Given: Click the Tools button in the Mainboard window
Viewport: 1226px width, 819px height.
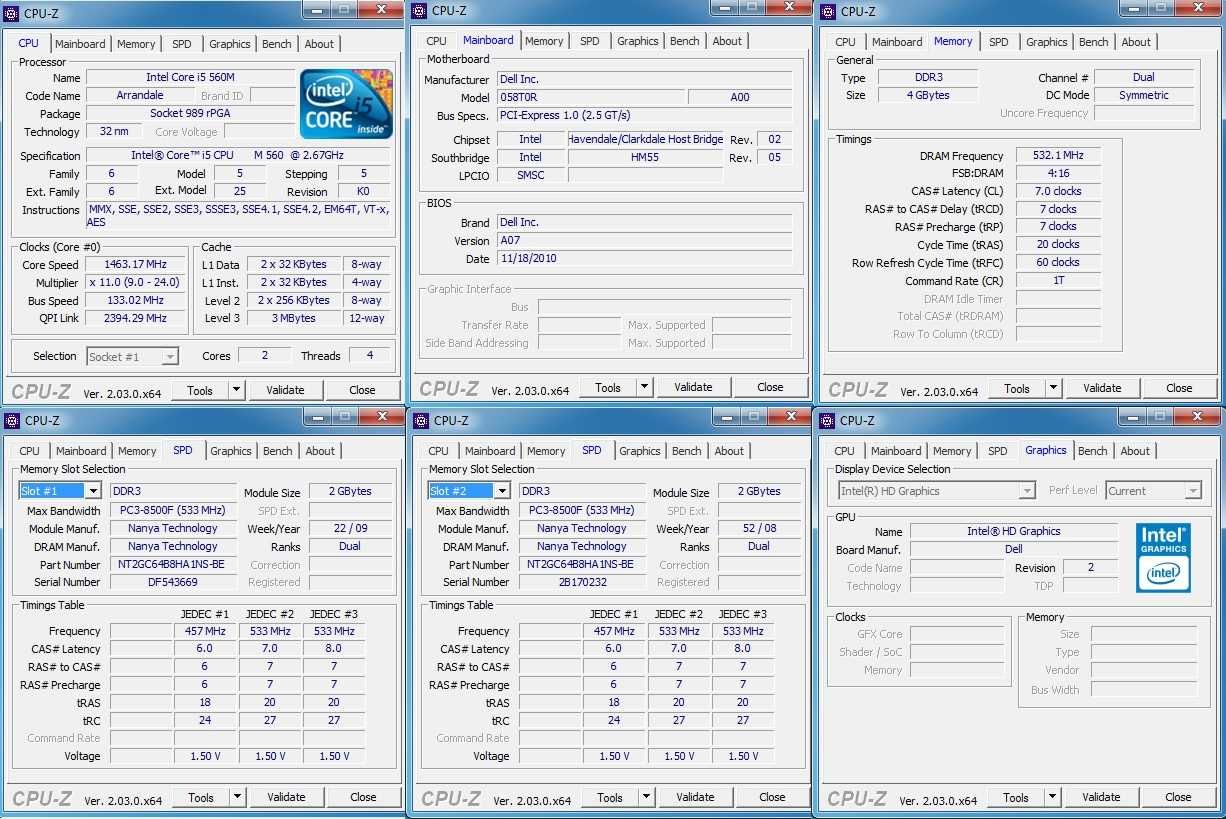Looking at the screenshot, I should [x=608, y=387].
